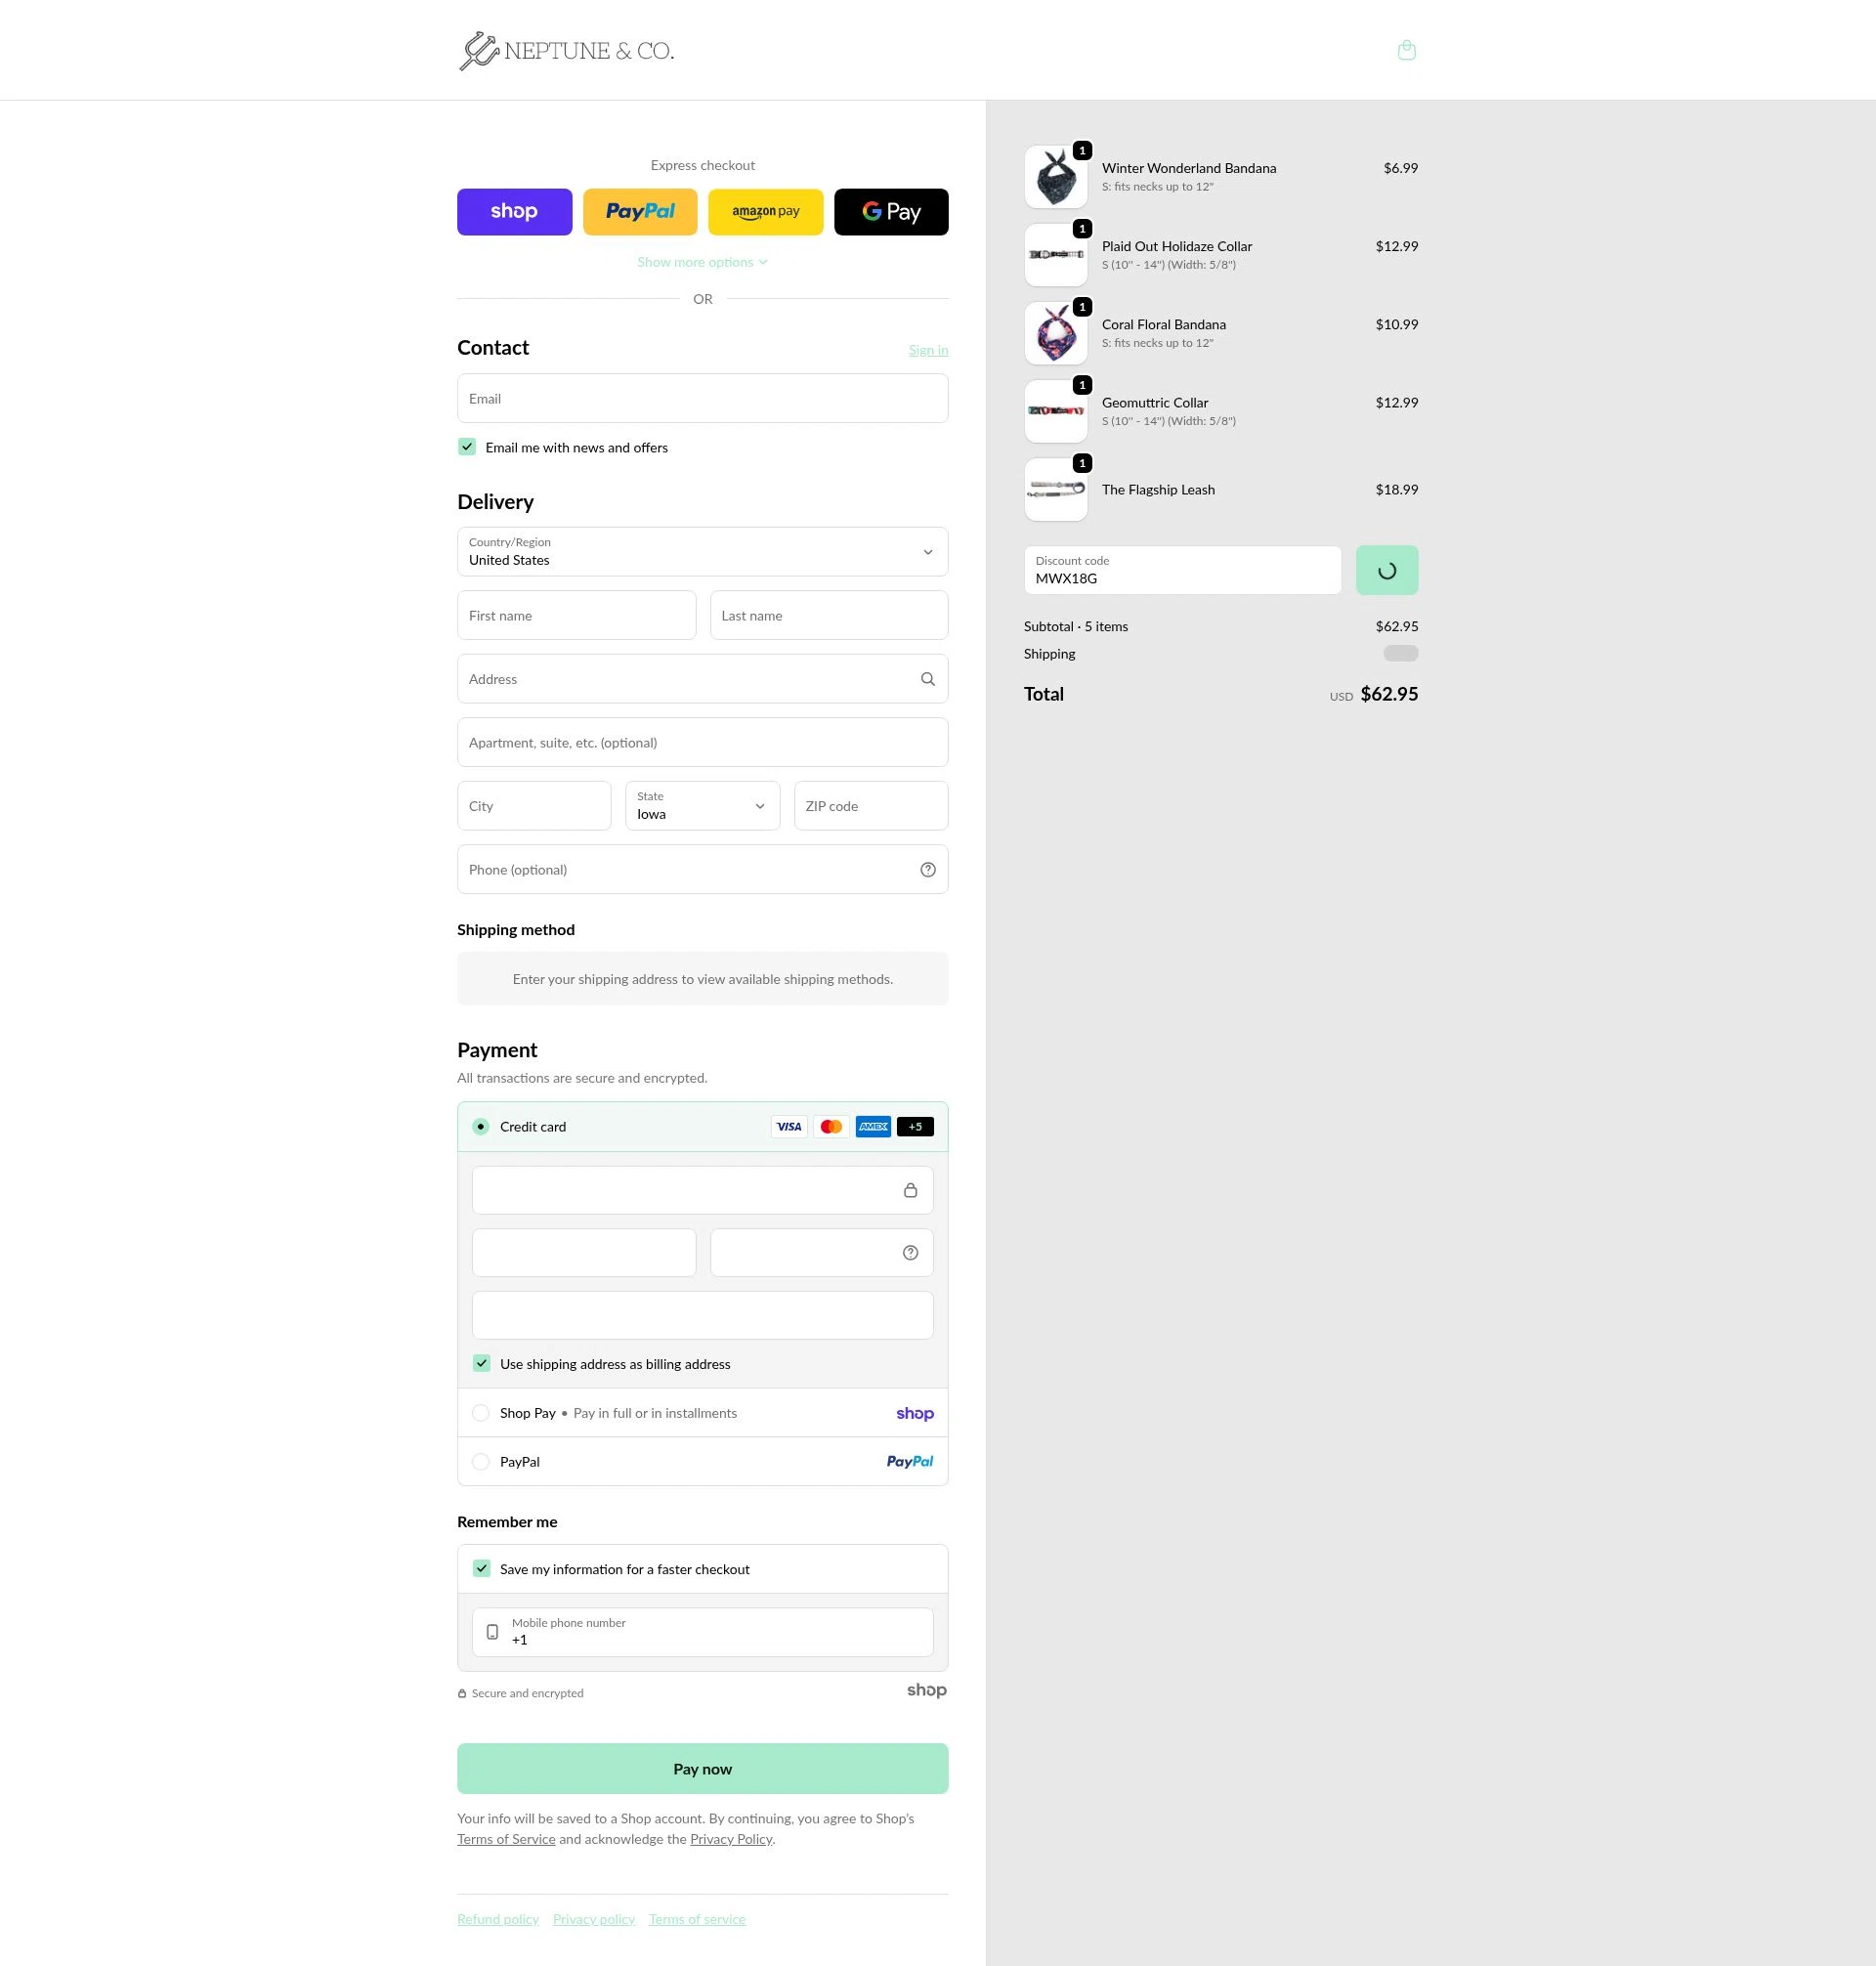This screenshot has width=1876, height=1966.
Task: Expand "Show more options"
Action: coord(701,261)
